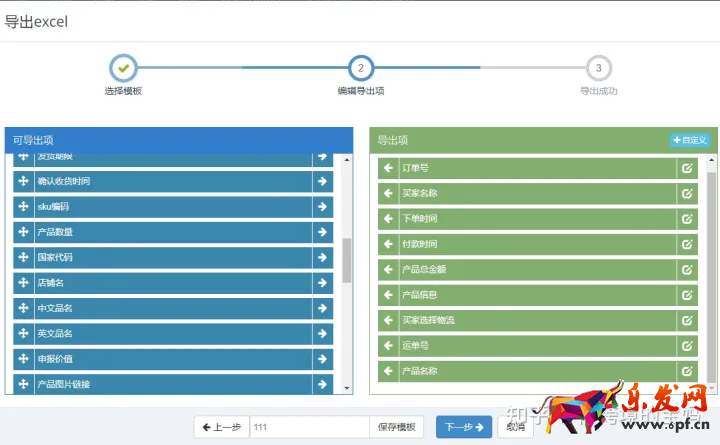Select step 1 选择模板 circle
This screenshot has width=720, height=445.
point(123,68)
